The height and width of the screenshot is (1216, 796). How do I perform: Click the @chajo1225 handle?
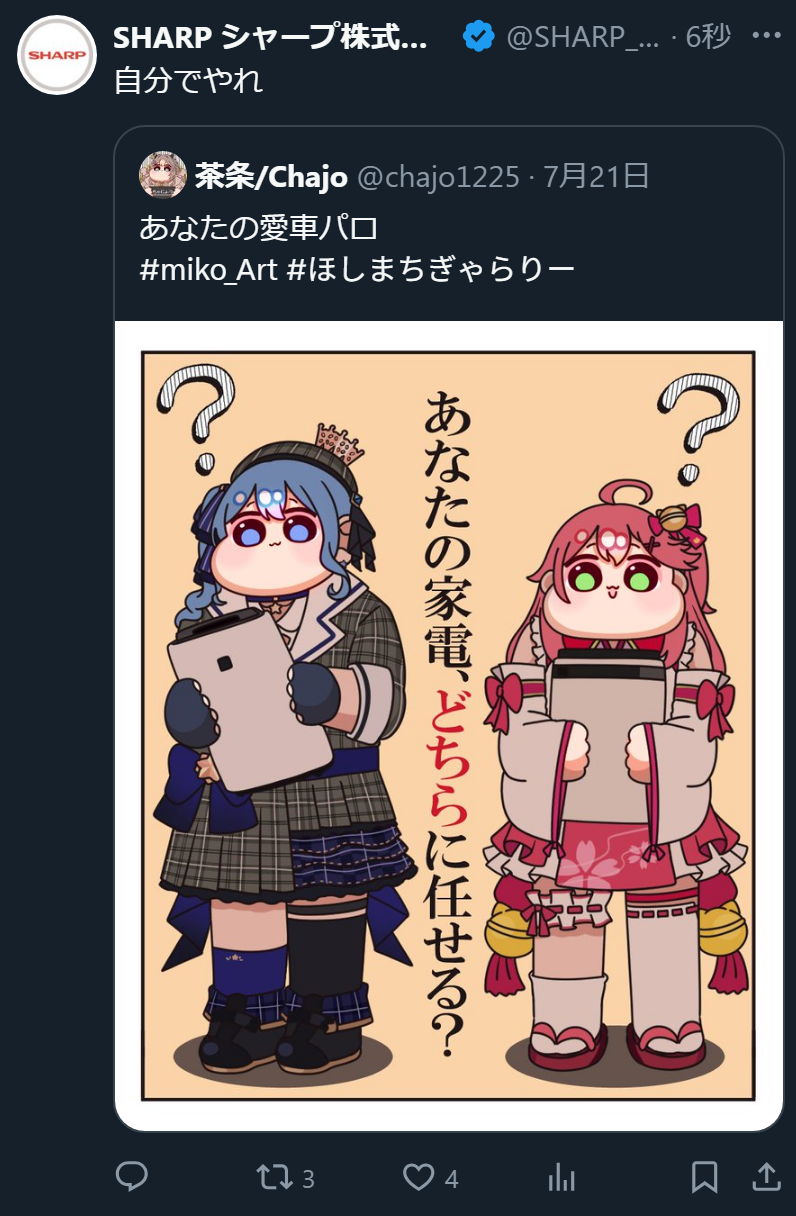coord(439,177)
